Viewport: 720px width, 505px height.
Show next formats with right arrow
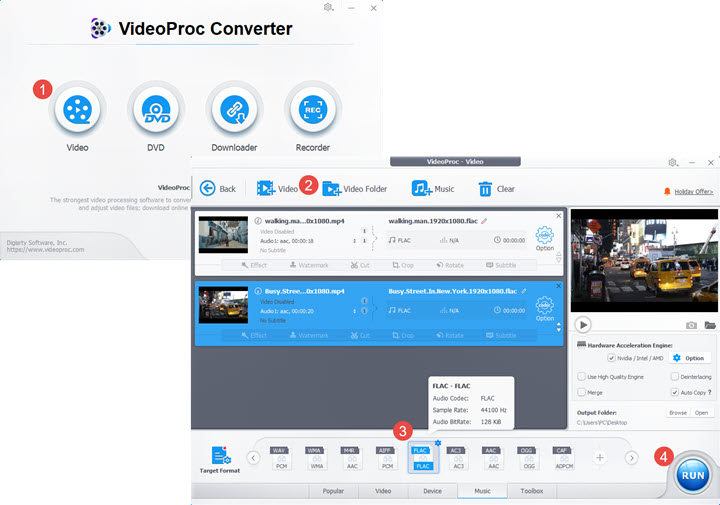(631, 457)
